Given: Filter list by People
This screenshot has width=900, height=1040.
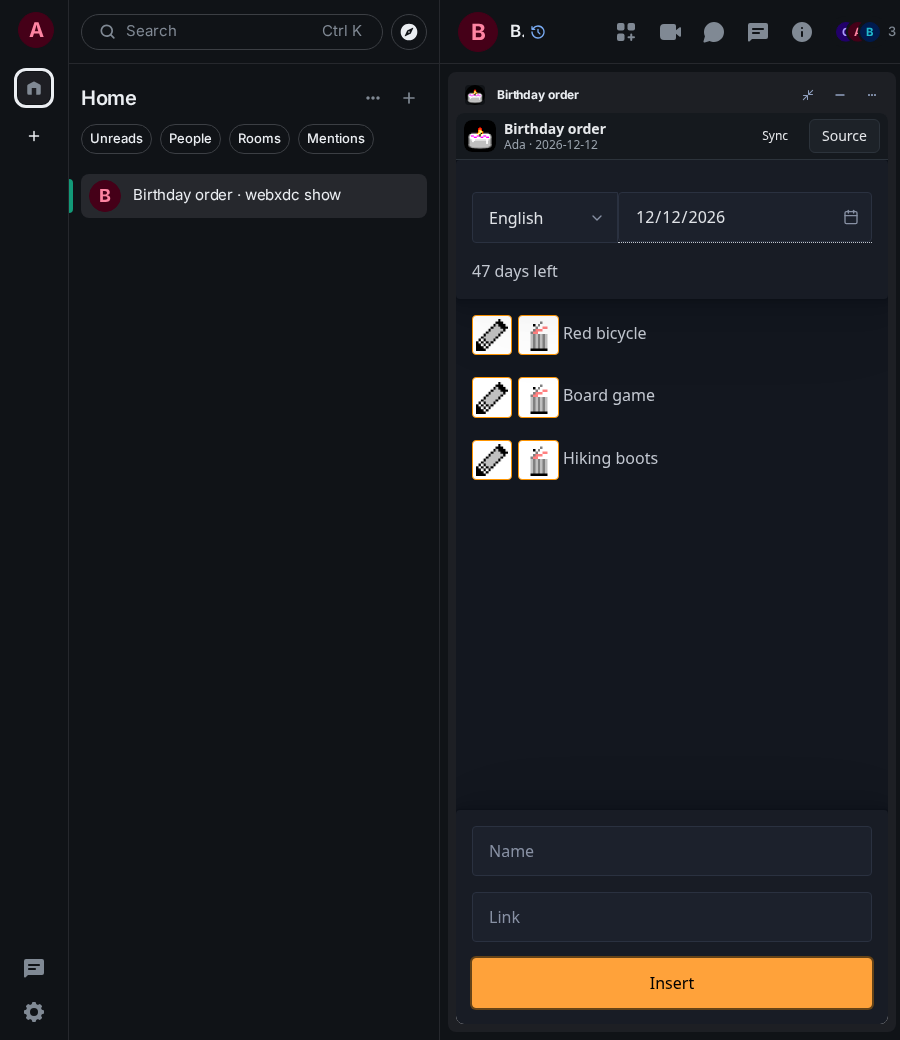Looking at the screenshot, I should (x=190, y=139).
